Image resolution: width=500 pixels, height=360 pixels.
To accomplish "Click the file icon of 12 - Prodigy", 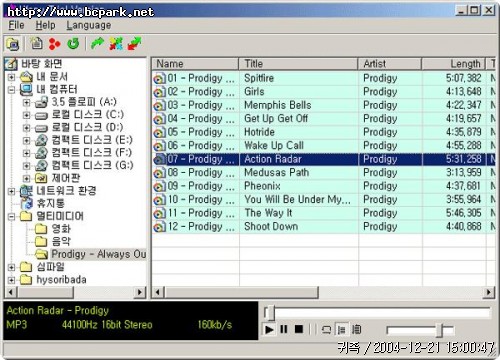I will [159, 227].
